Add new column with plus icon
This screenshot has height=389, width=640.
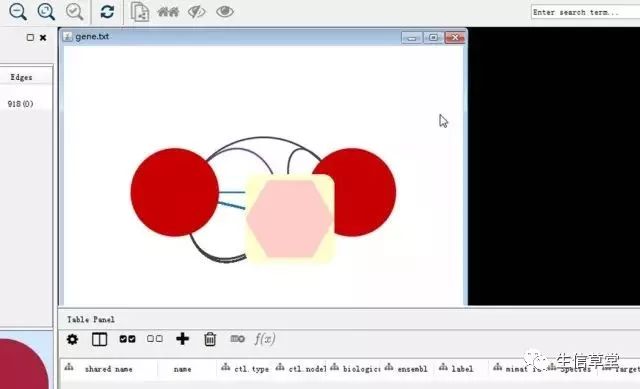point(182,339)
